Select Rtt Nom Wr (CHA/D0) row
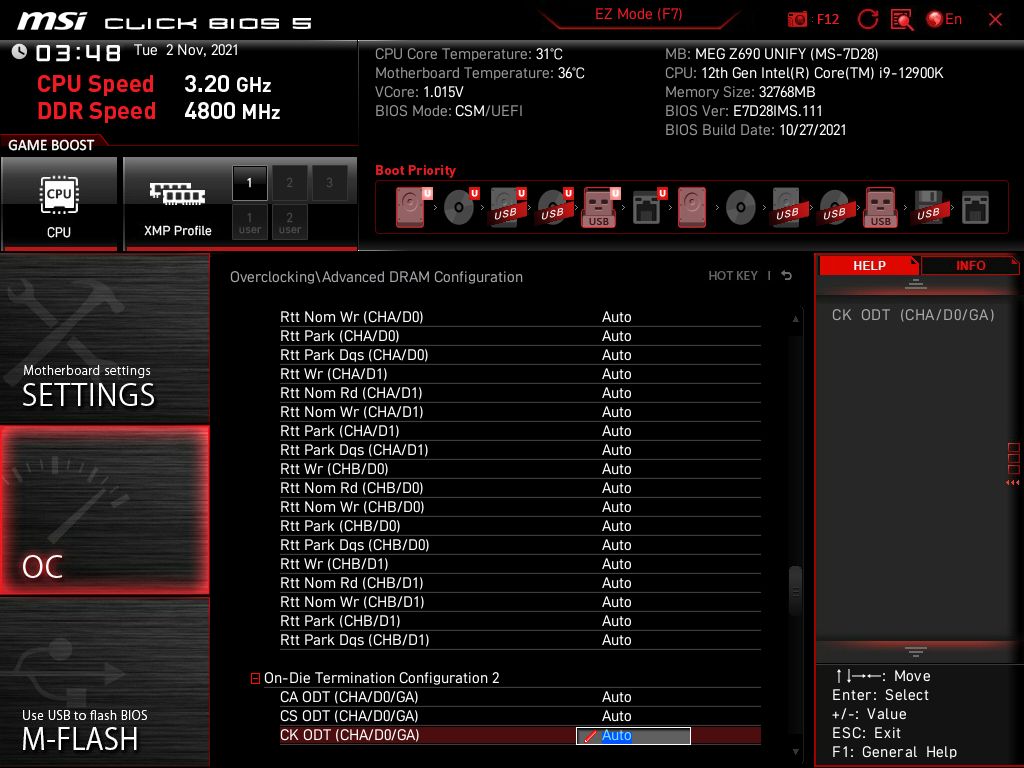This screenshot has width=1024, height=768. pos(520,317)
